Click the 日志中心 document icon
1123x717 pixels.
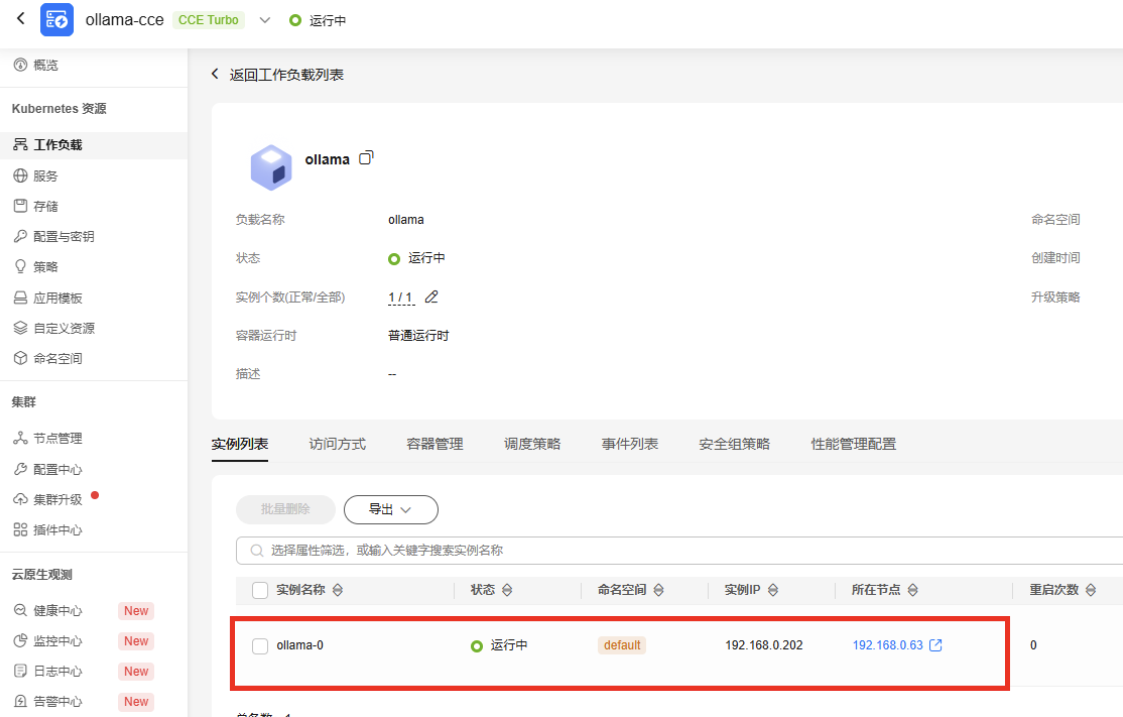click(x=20, y=671)
